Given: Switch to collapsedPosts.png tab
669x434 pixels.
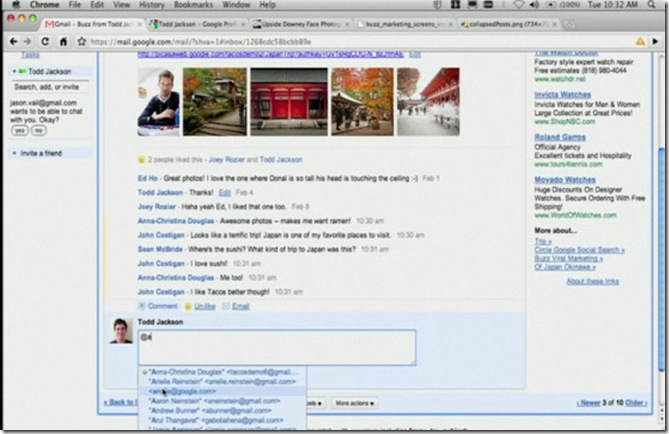Looking at the screenshot, I should point(507,24).
